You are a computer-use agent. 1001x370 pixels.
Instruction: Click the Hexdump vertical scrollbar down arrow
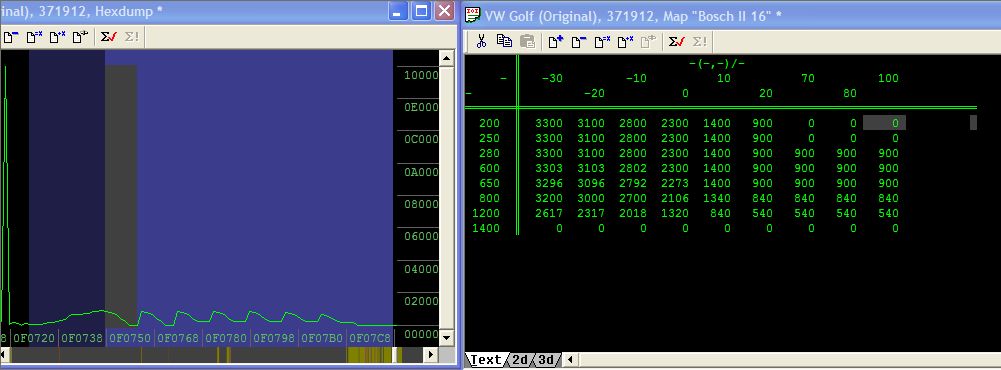[x=447, y=337]
